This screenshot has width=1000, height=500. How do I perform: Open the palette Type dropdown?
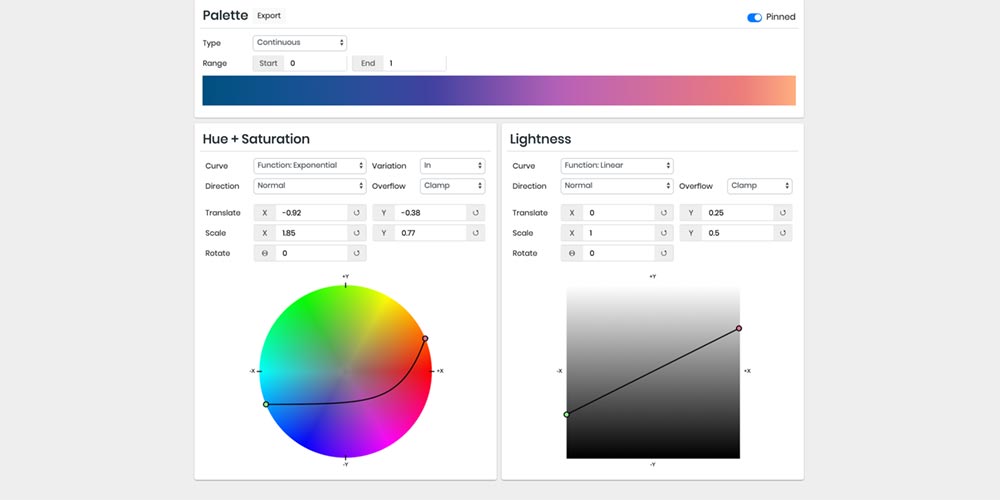(299, 43)
